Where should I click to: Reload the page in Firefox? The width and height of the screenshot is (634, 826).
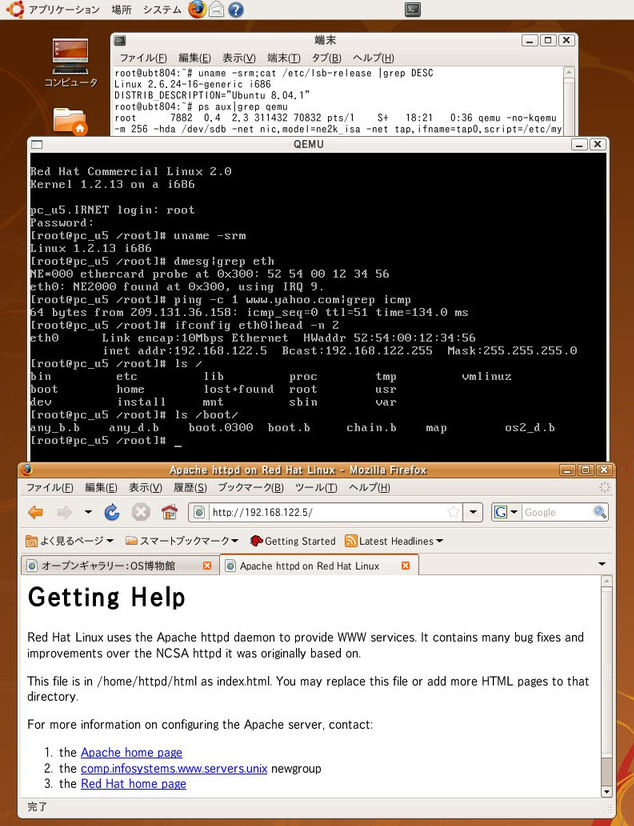112,512
